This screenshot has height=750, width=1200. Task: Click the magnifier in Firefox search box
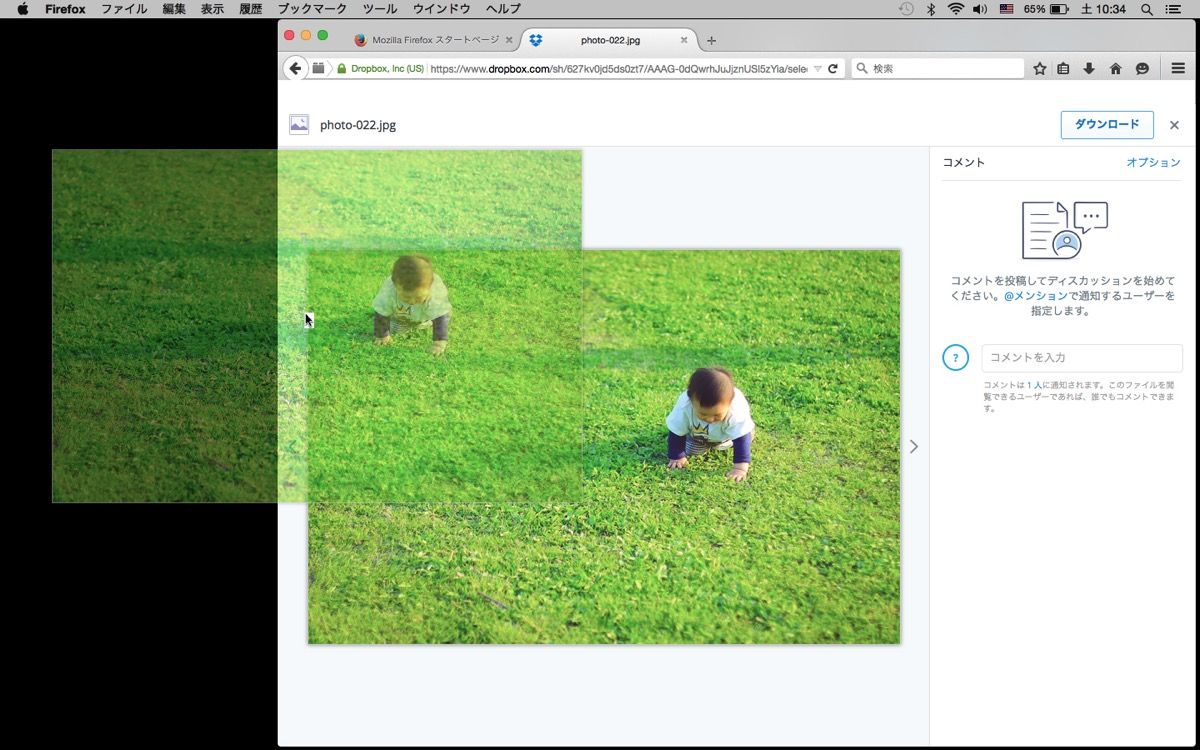862,69
